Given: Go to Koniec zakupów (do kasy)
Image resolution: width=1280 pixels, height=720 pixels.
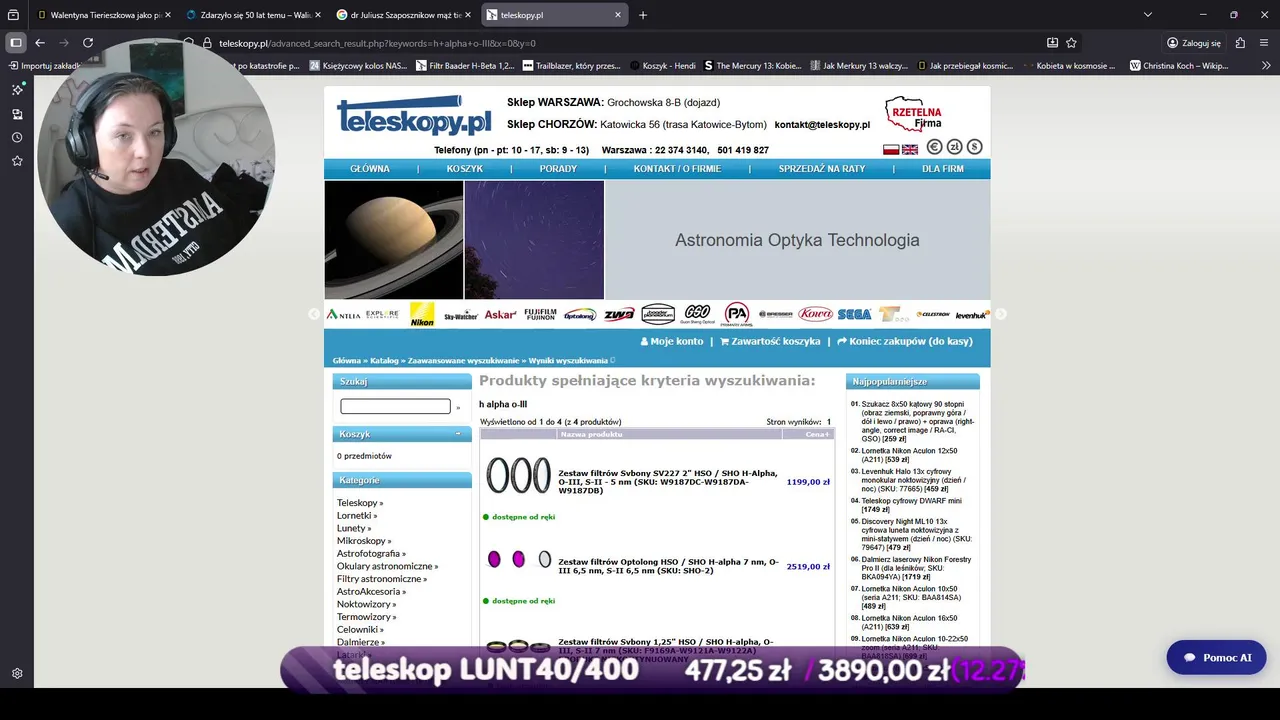Looking at the screenshot, I should click(x=905, y=341).
